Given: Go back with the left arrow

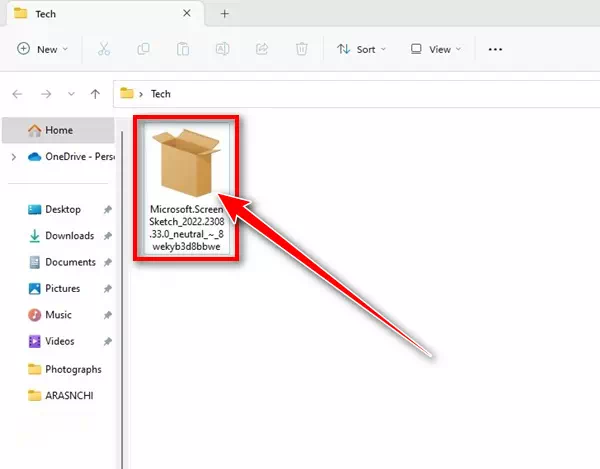Looking at the screenshot, I should click(x=17, y=94).
